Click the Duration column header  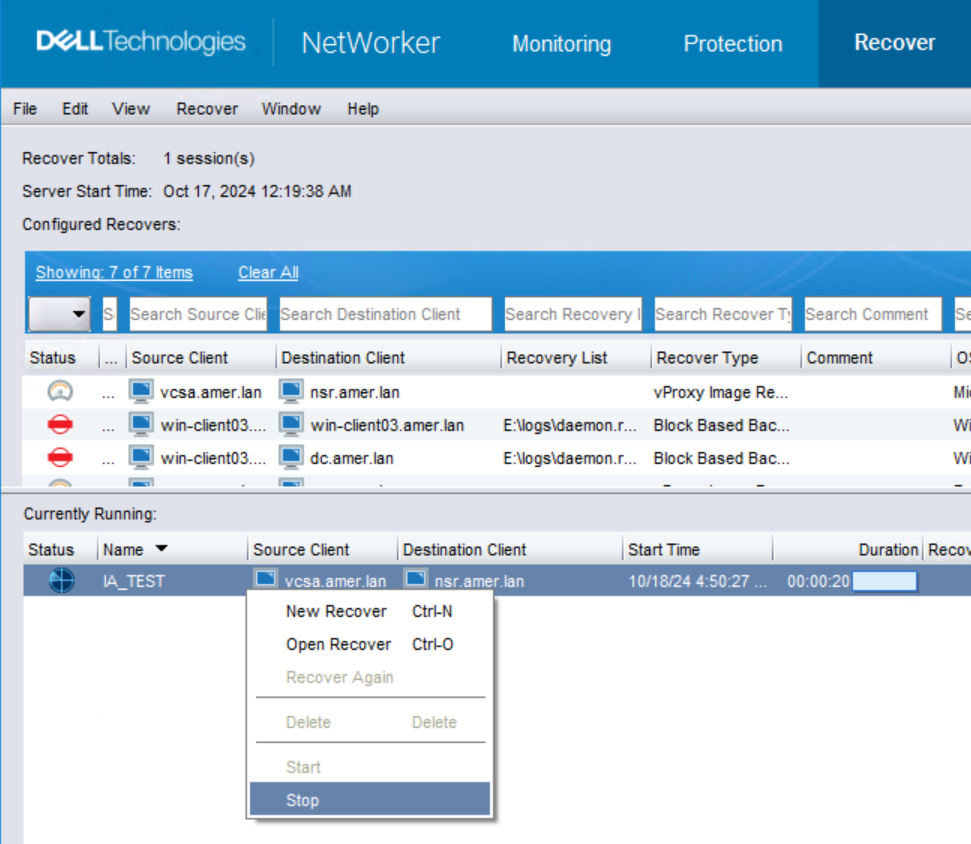coord(848,549)
